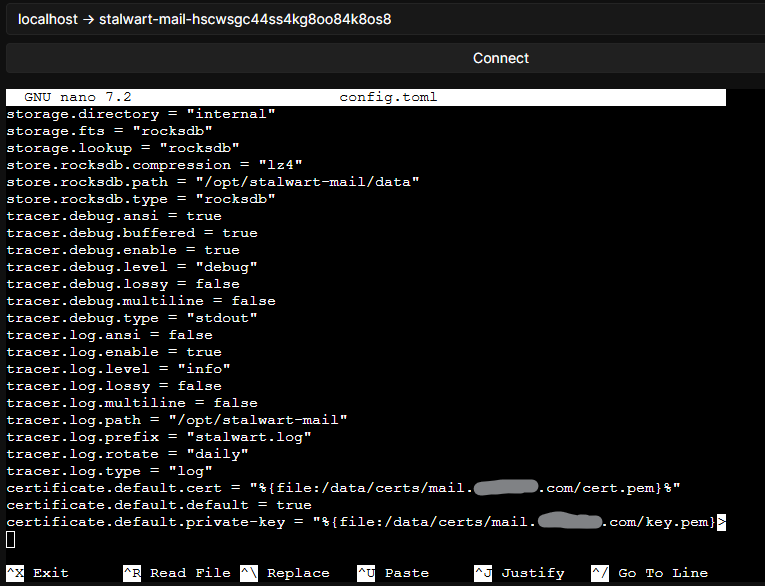Click the ^U Paste shortcut
Screen dimensions: 765x586
(393, 573)
